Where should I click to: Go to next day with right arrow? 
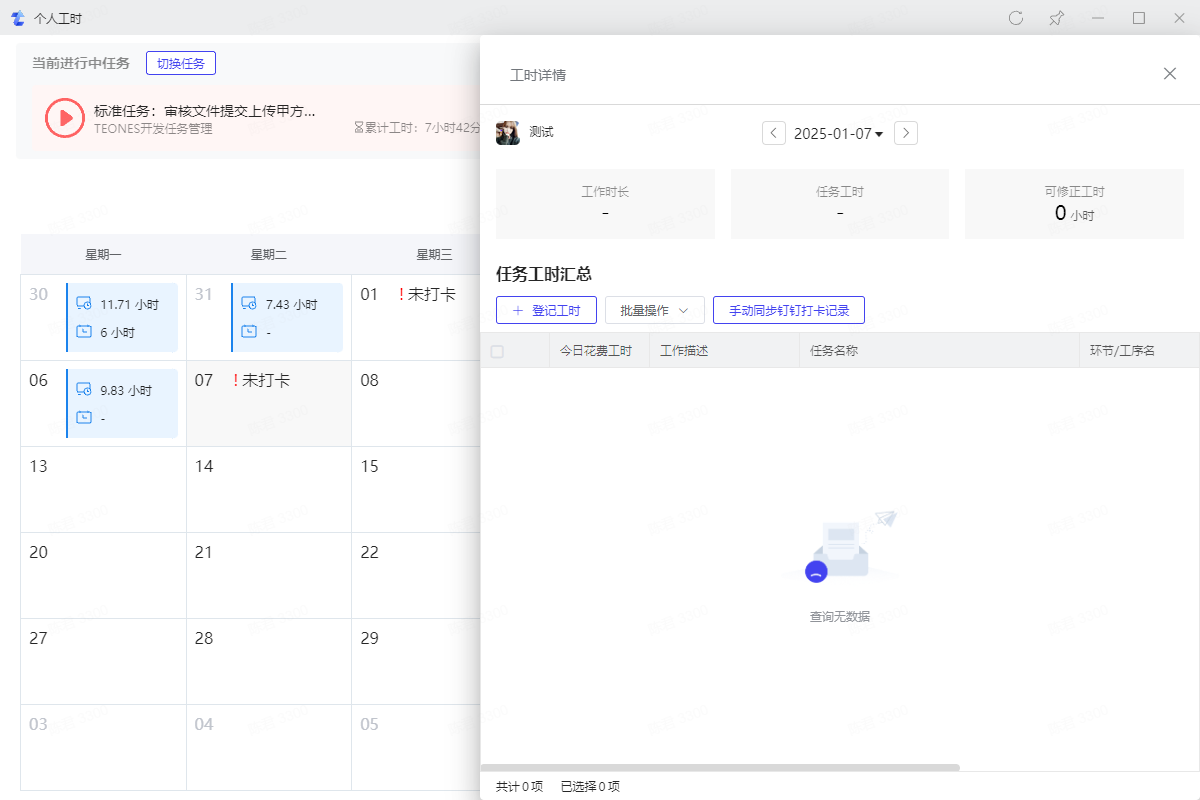906,133
